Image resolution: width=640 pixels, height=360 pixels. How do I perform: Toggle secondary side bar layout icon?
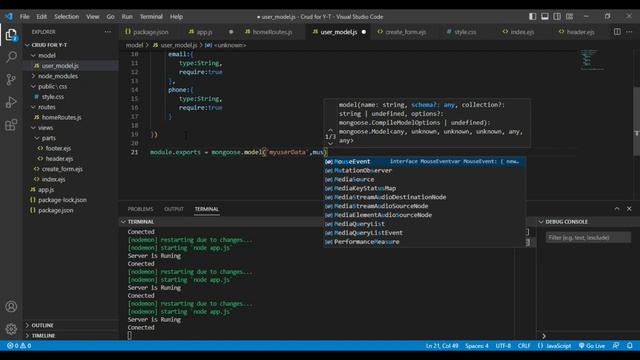click(557, 16)
